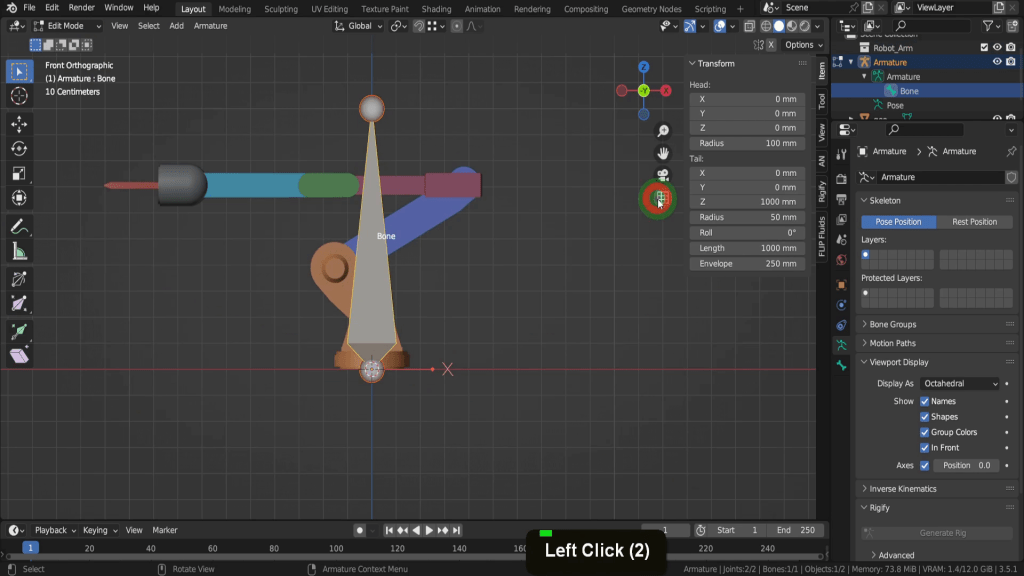Expand the Bone Groups section
The image size is (1024, 576).
892,324
